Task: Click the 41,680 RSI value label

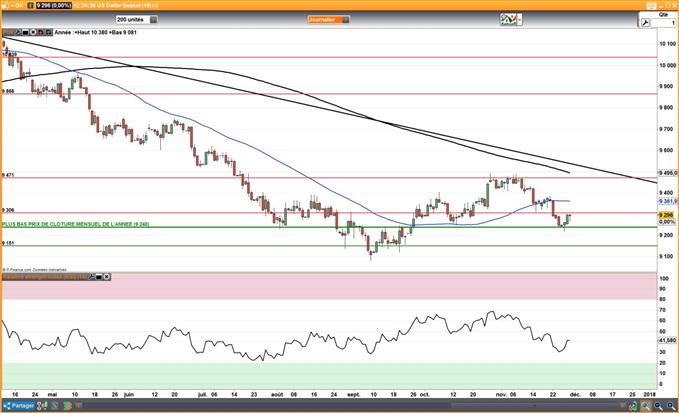Action: (x=667, y=340)
